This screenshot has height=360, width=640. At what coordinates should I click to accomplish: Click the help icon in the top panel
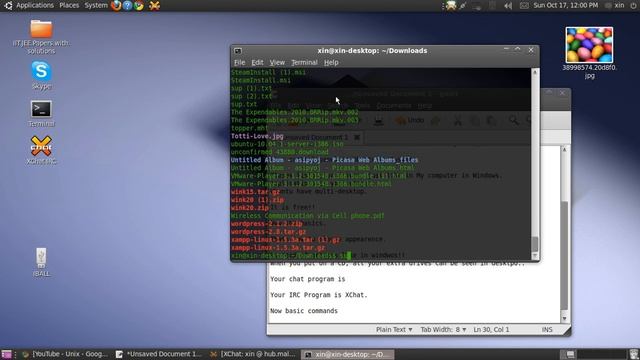click(127, 5)
